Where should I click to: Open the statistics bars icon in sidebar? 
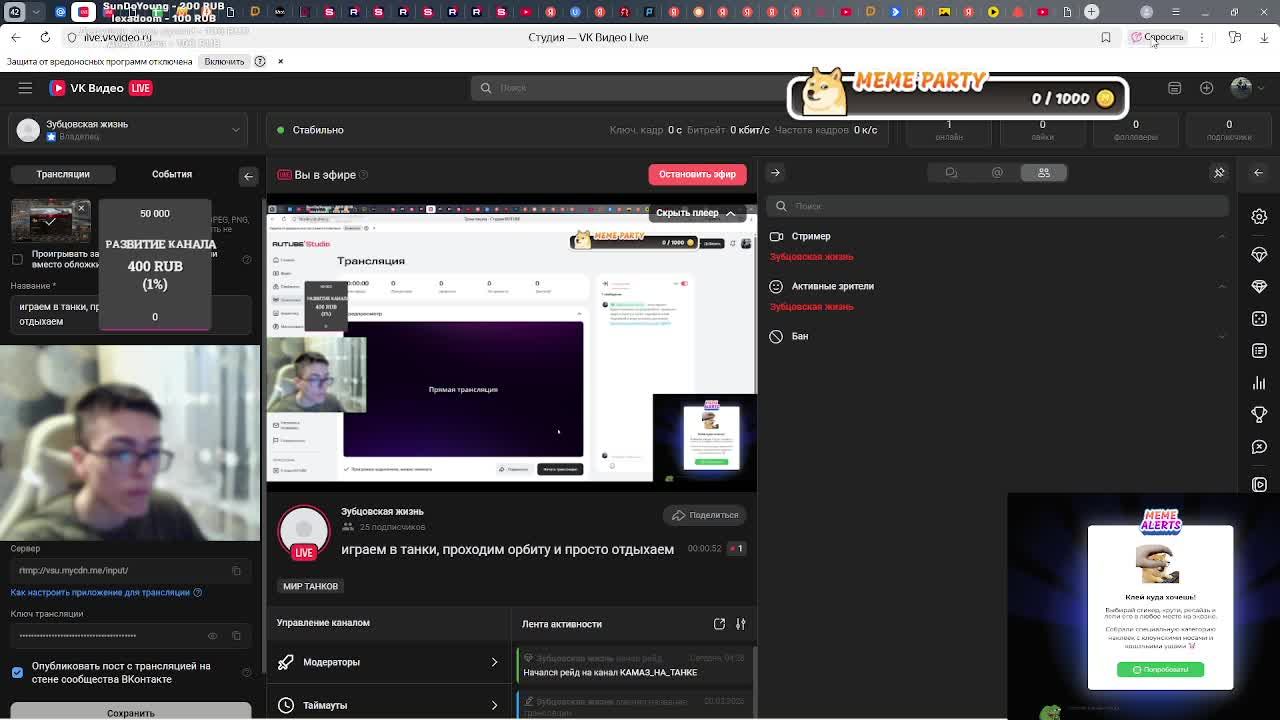[1259, 383]
